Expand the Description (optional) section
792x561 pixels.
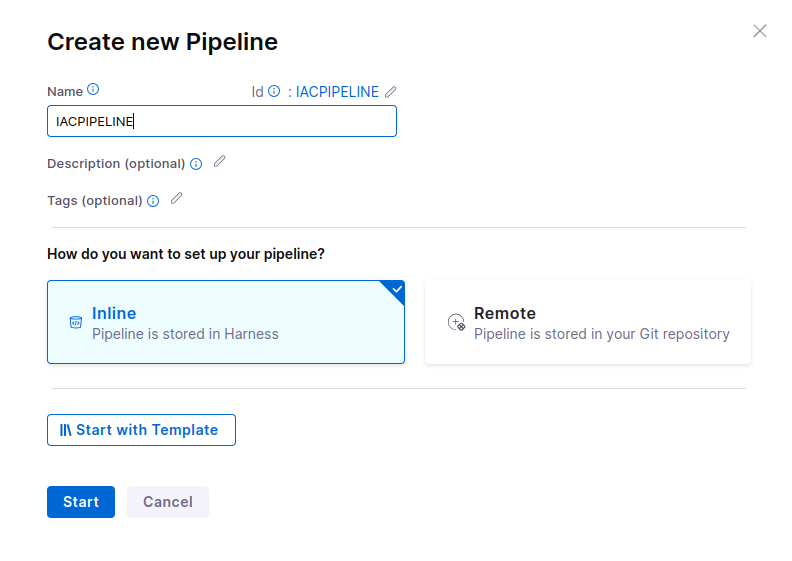click(116, 163)
